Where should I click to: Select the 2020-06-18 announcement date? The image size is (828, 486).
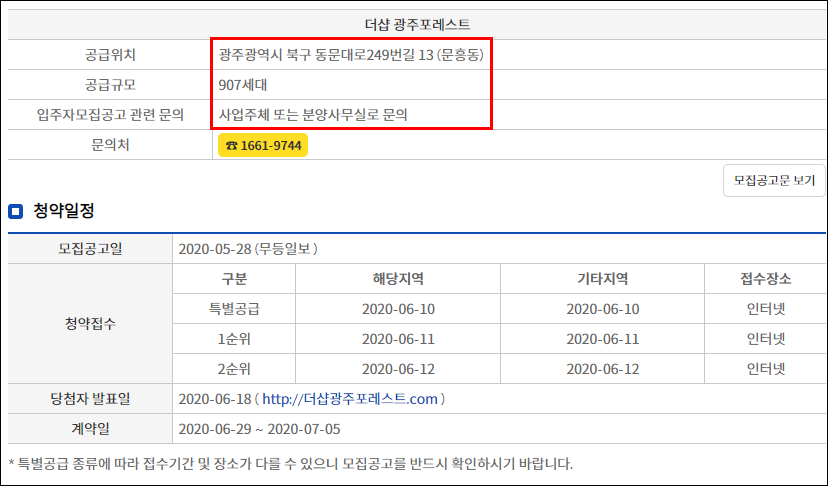[215, 399]
